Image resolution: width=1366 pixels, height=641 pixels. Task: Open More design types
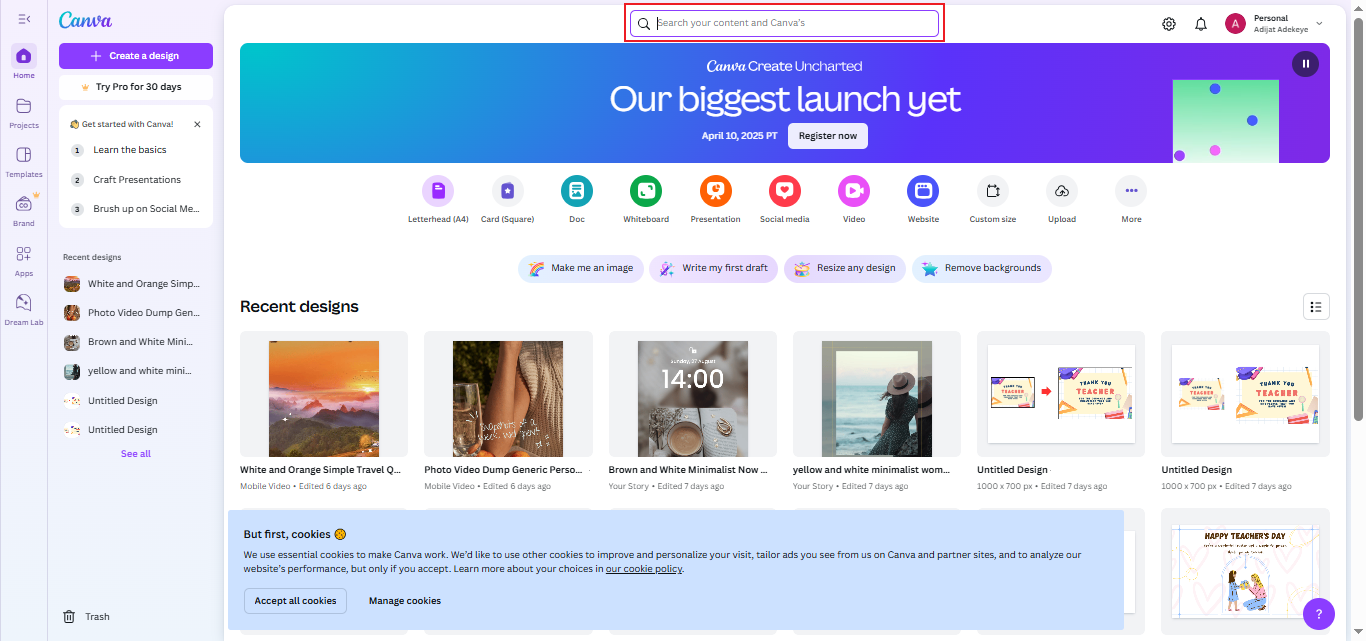pyautogui.click(x=1131, y=200)
